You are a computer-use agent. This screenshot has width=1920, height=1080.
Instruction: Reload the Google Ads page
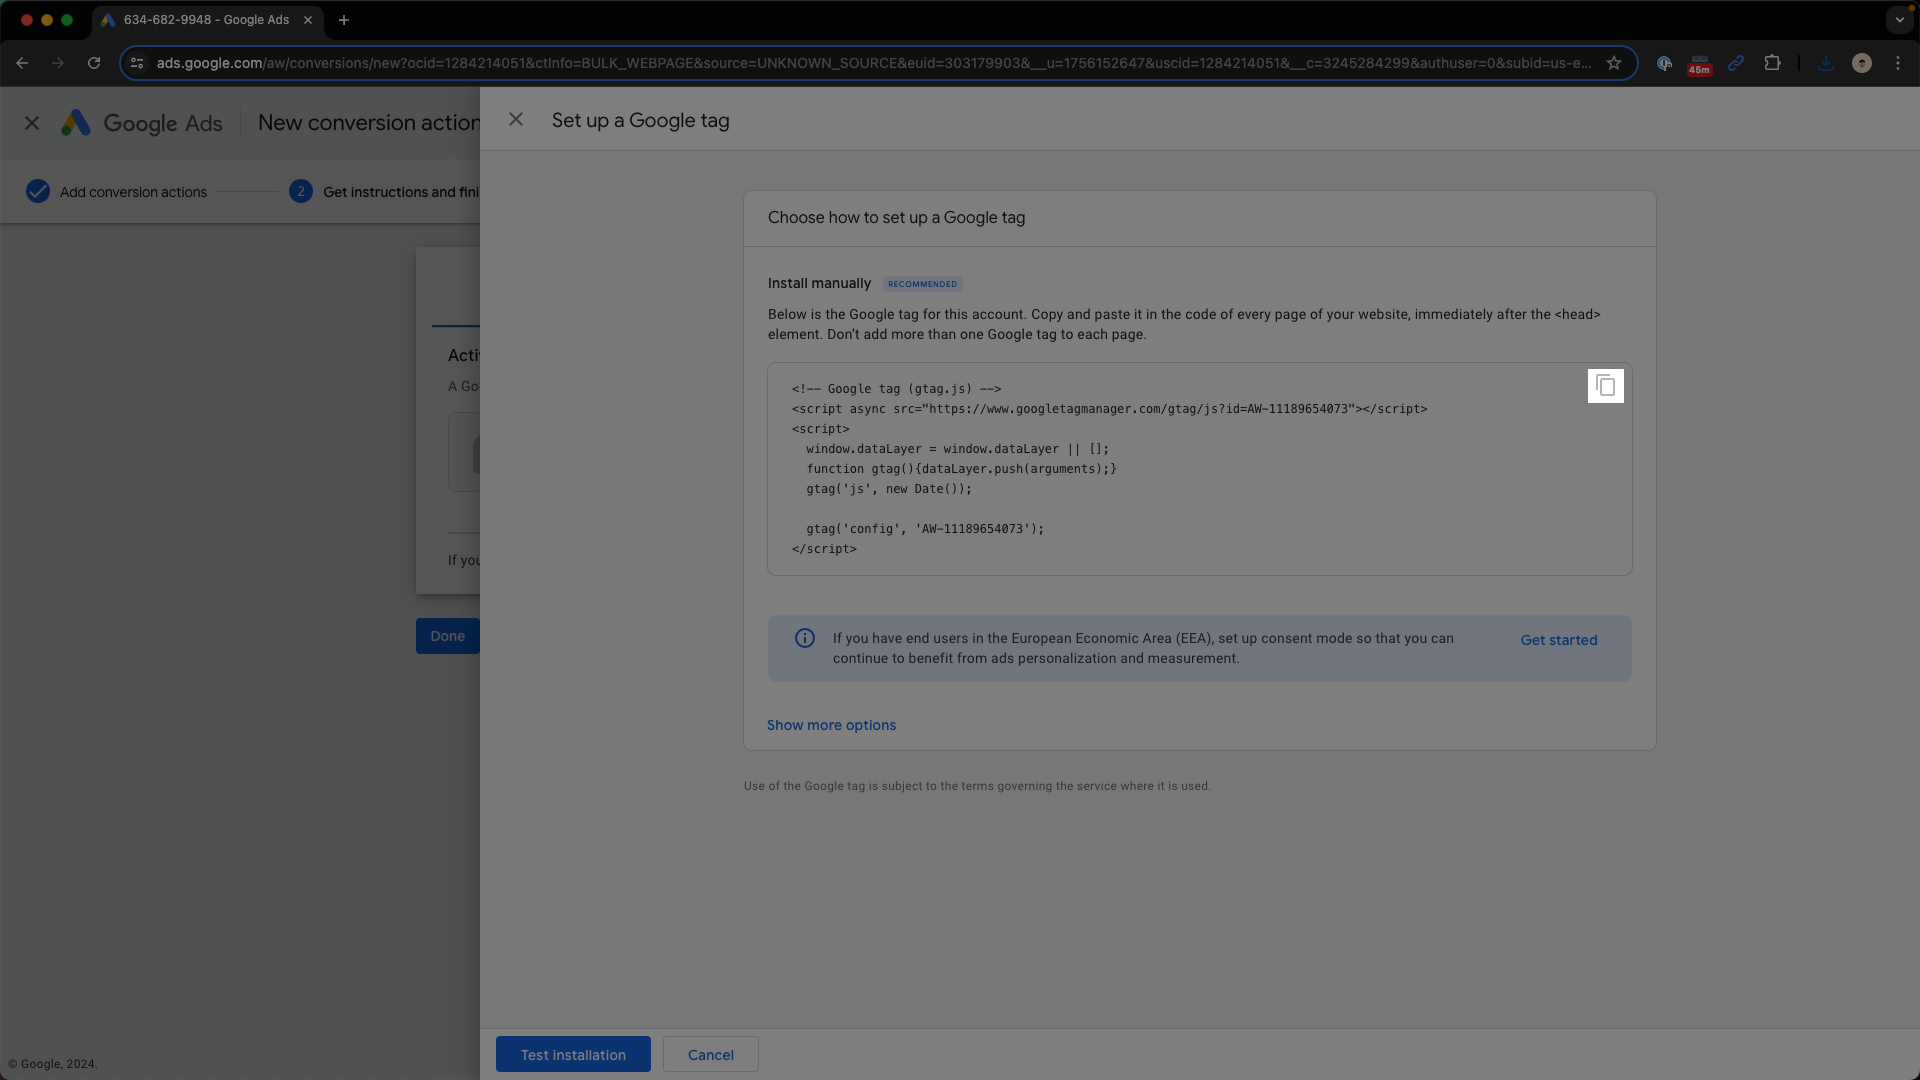pyautogui.click(x=94, y=63)
